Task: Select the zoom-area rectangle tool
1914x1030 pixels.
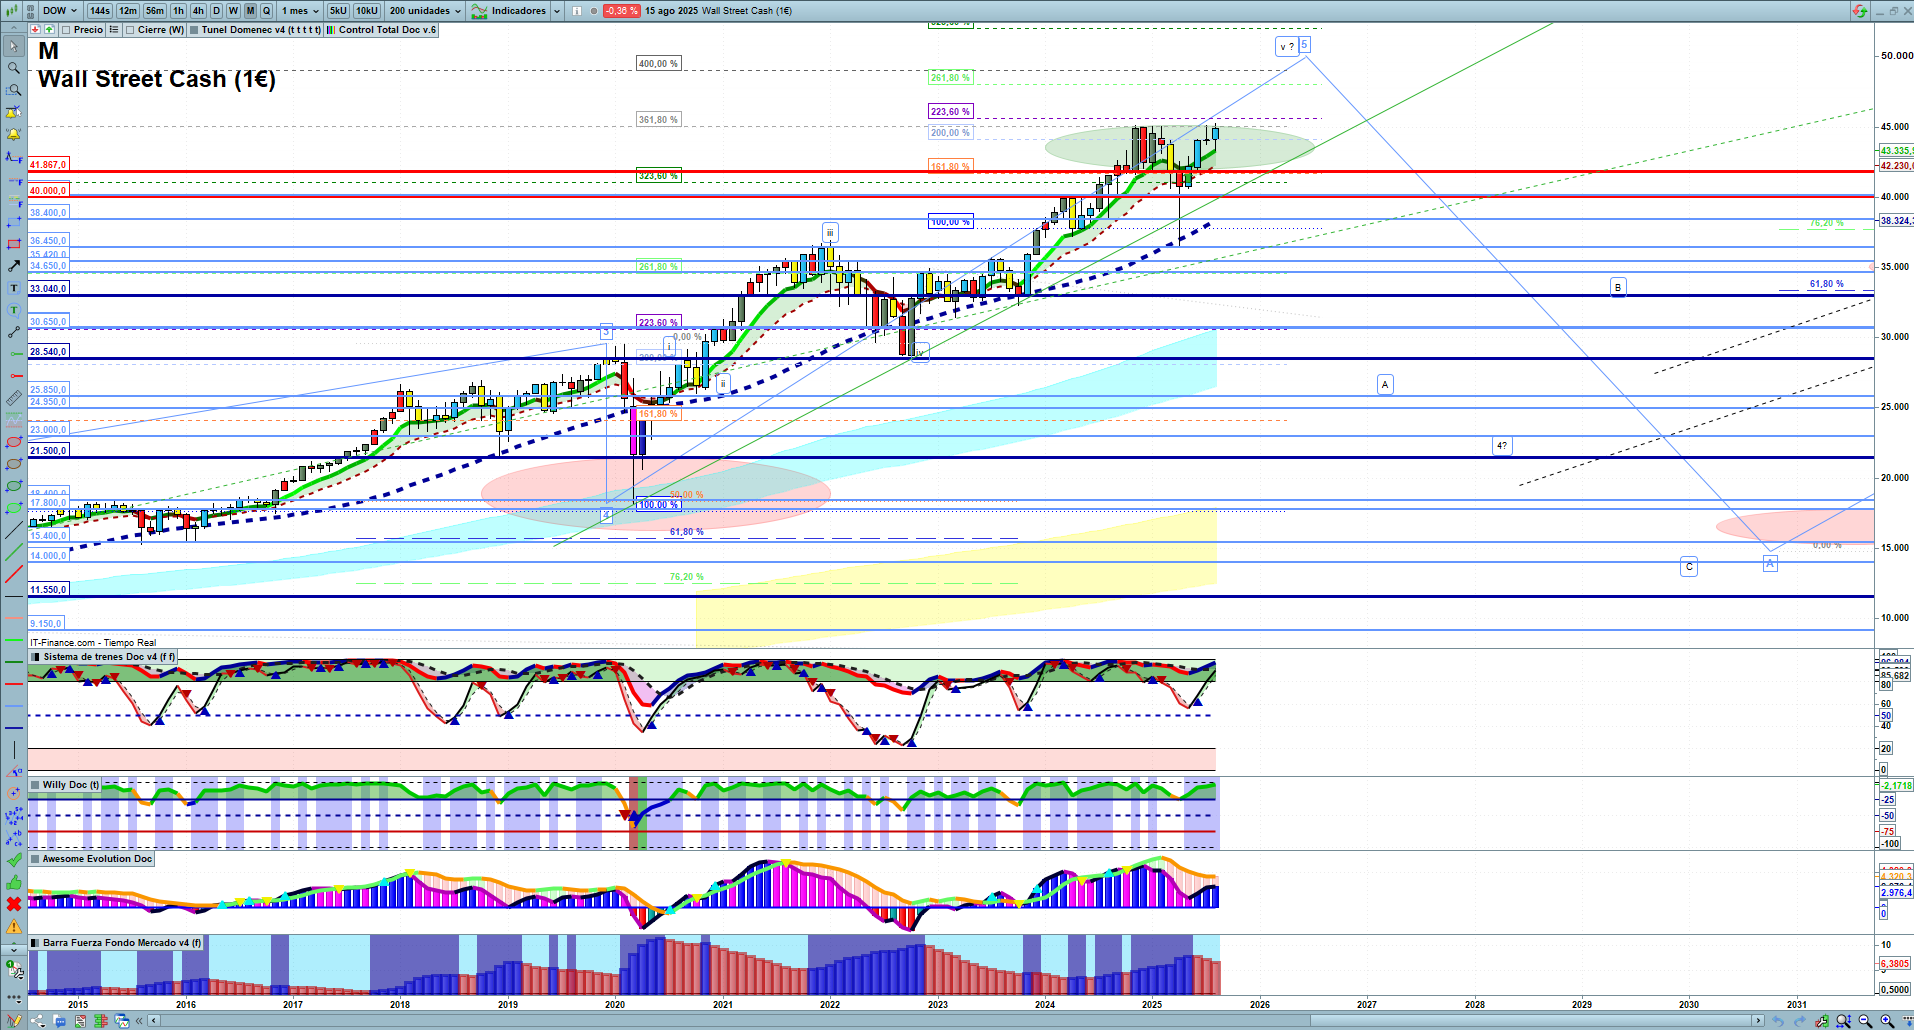Action: 14,90
